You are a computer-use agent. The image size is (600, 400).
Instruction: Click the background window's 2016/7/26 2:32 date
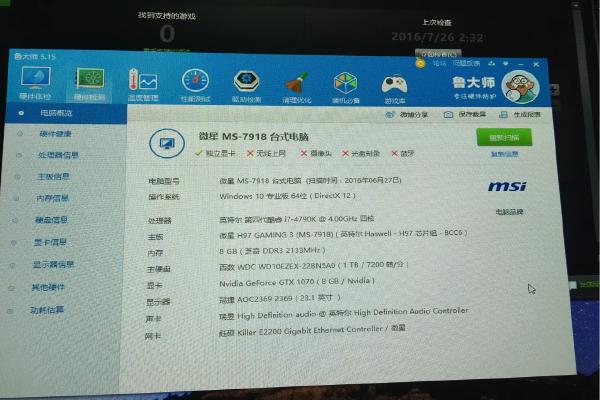(x=437, y=37)
